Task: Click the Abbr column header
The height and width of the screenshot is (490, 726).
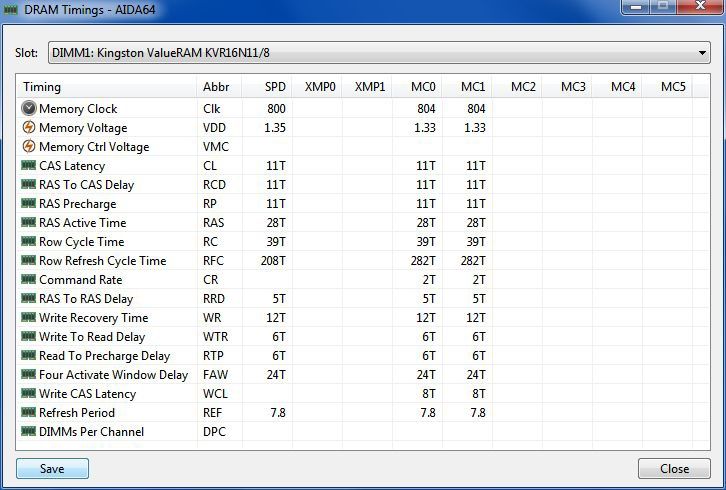Action: (x=219, y=87)
